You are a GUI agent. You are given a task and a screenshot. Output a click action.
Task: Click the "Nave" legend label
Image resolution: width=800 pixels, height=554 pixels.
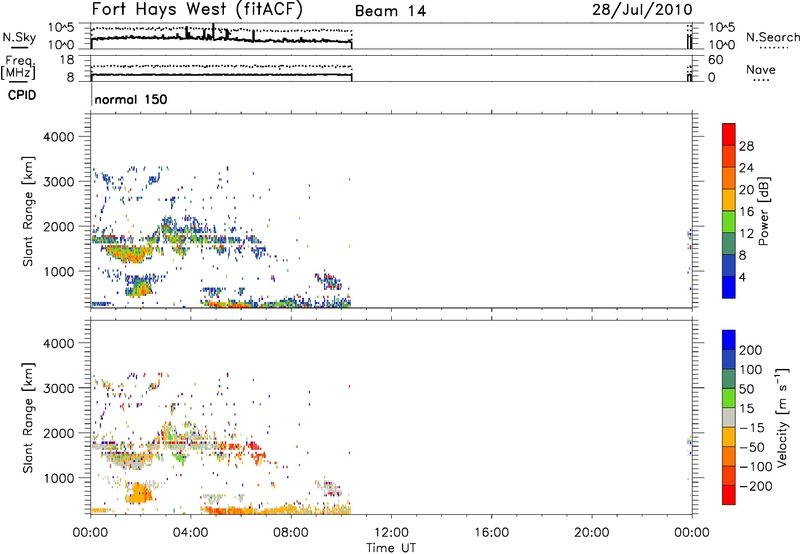(760, 69)
